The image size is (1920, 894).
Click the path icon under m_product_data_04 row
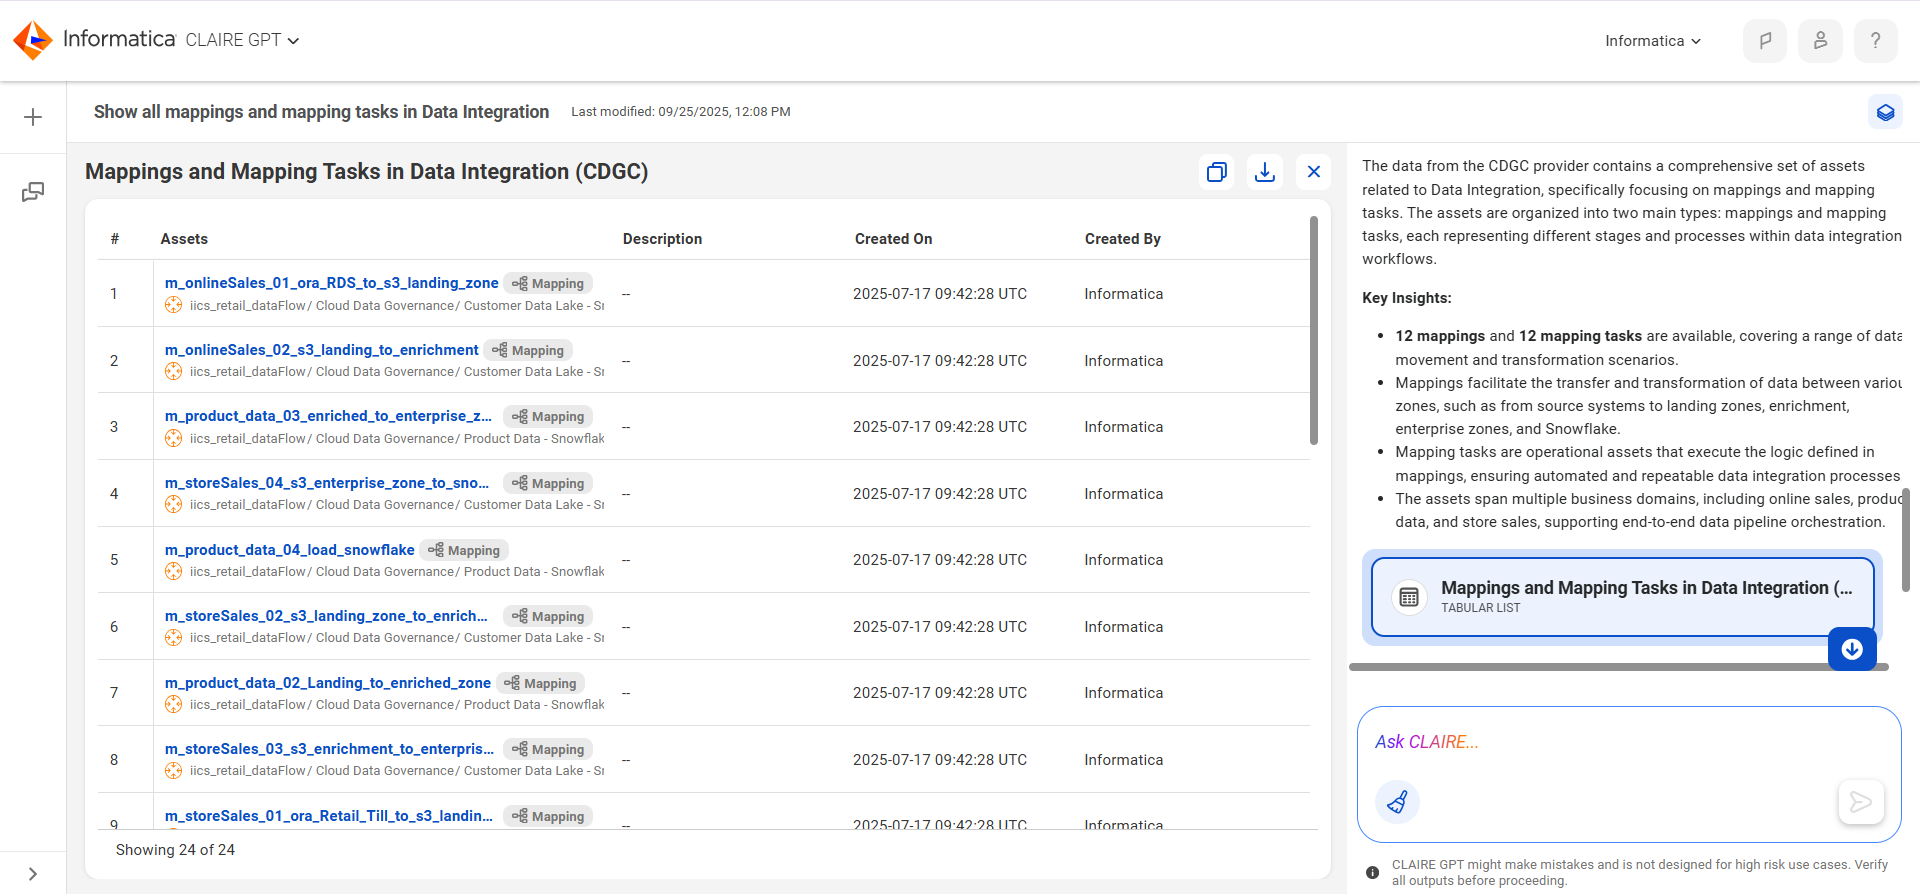pyautogui.click(x=173, y=572)
